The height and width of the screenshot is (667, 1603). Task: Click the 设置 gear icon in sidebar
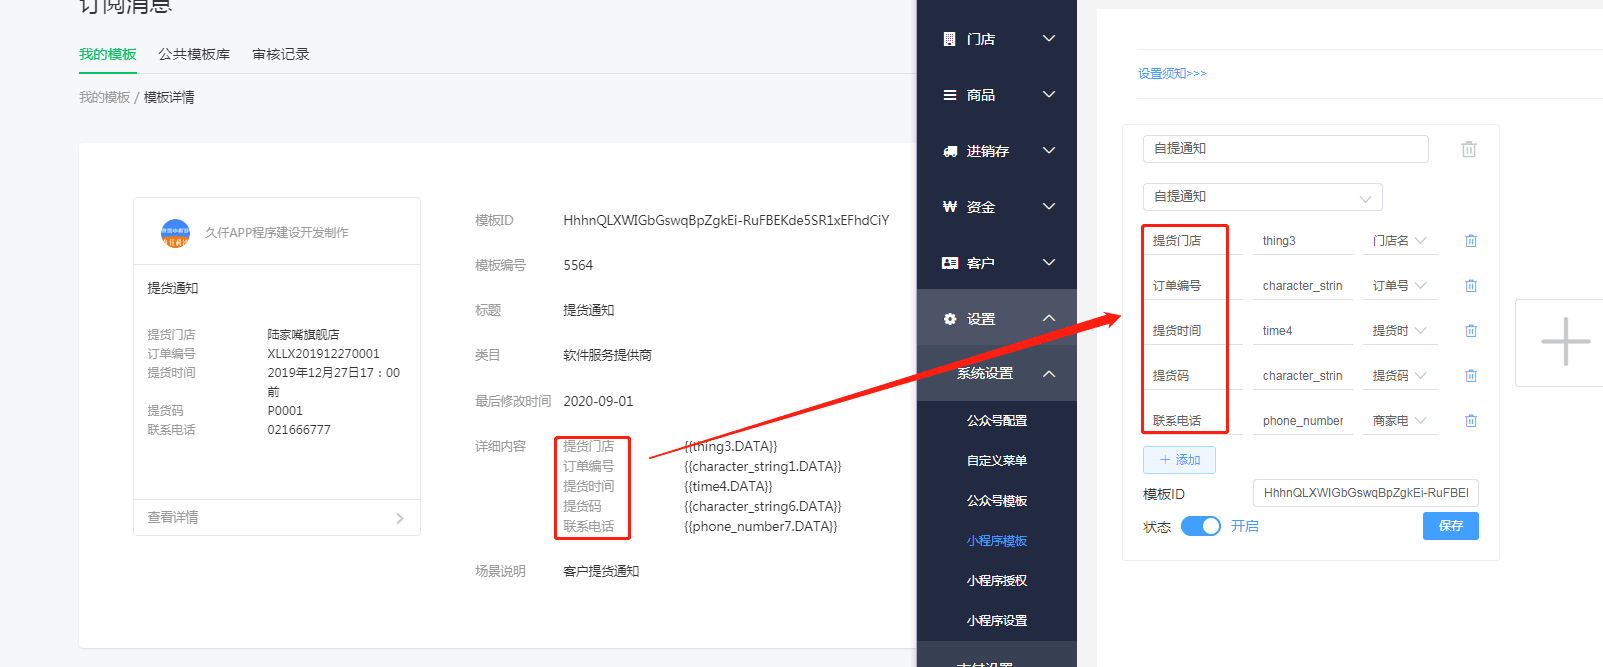tap(949, 319)
